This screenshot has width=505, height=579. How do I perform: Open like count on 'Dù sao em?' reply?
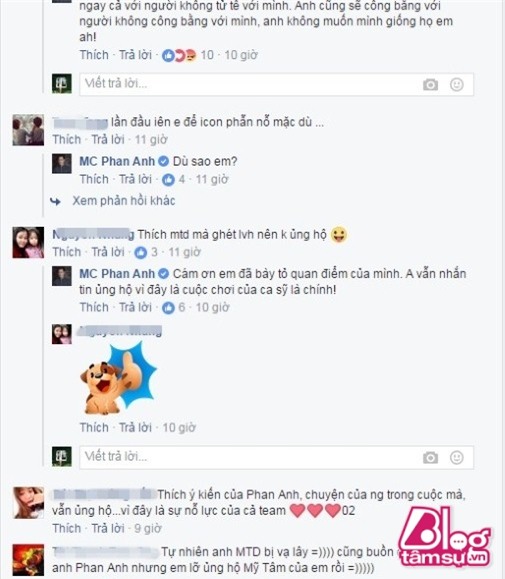174,179
